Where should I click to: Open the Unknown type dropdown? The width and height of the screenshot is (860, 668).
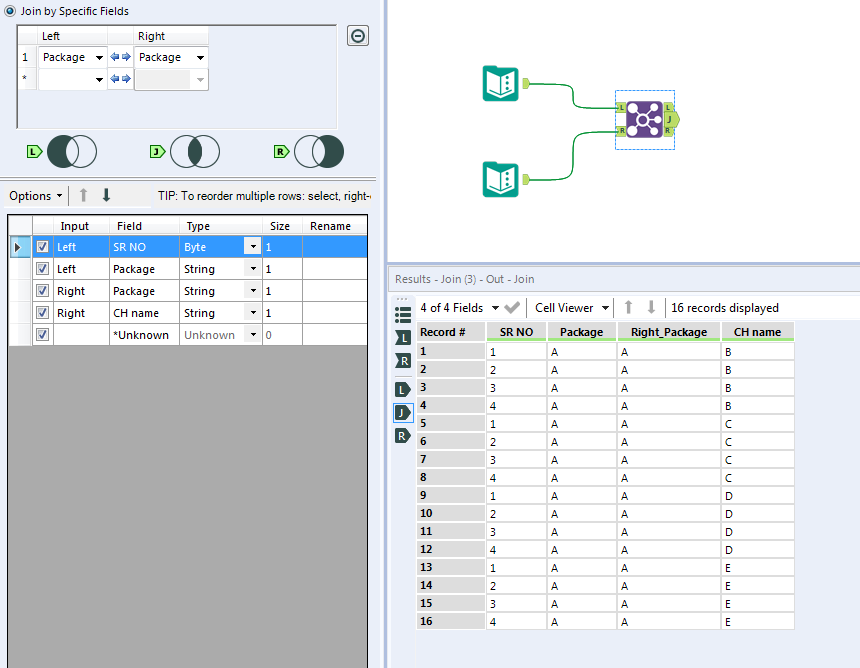coord(253,335)
